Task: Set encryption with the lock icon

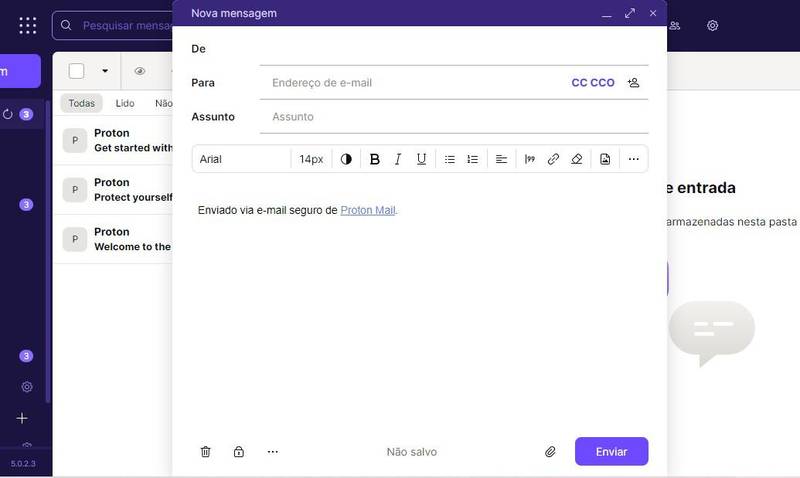Action: [239, 451]
